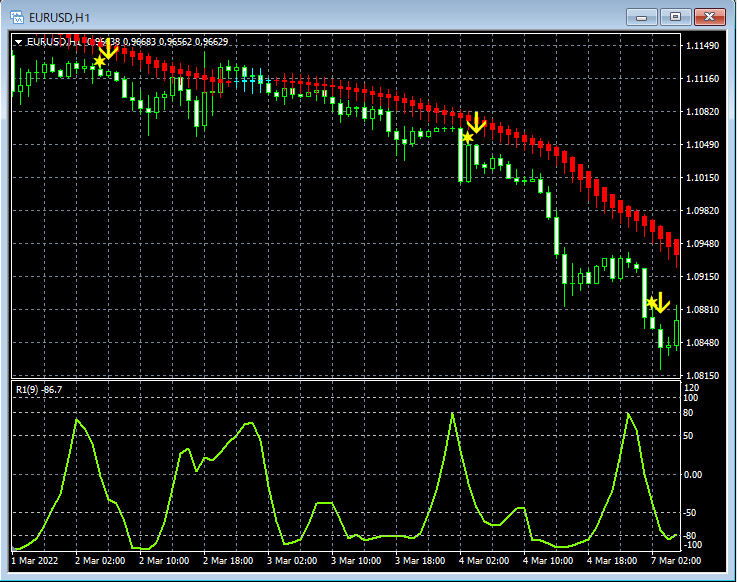Image resolution: width=738 pixels, height=582 pixels.
Task: Click the 1 Mar 2022 time label
Action: [35, 561]
